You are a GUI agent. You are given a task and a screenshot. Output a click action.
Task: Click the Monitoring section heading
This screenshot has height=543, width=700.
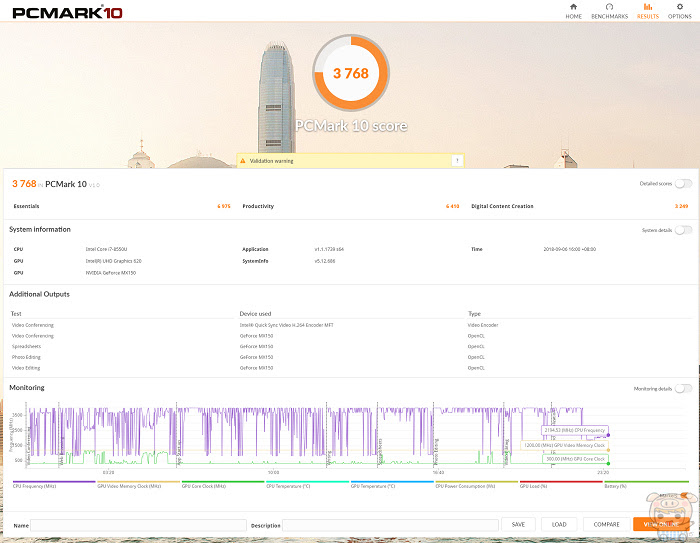pyautogui.click(x=27, y=387)
